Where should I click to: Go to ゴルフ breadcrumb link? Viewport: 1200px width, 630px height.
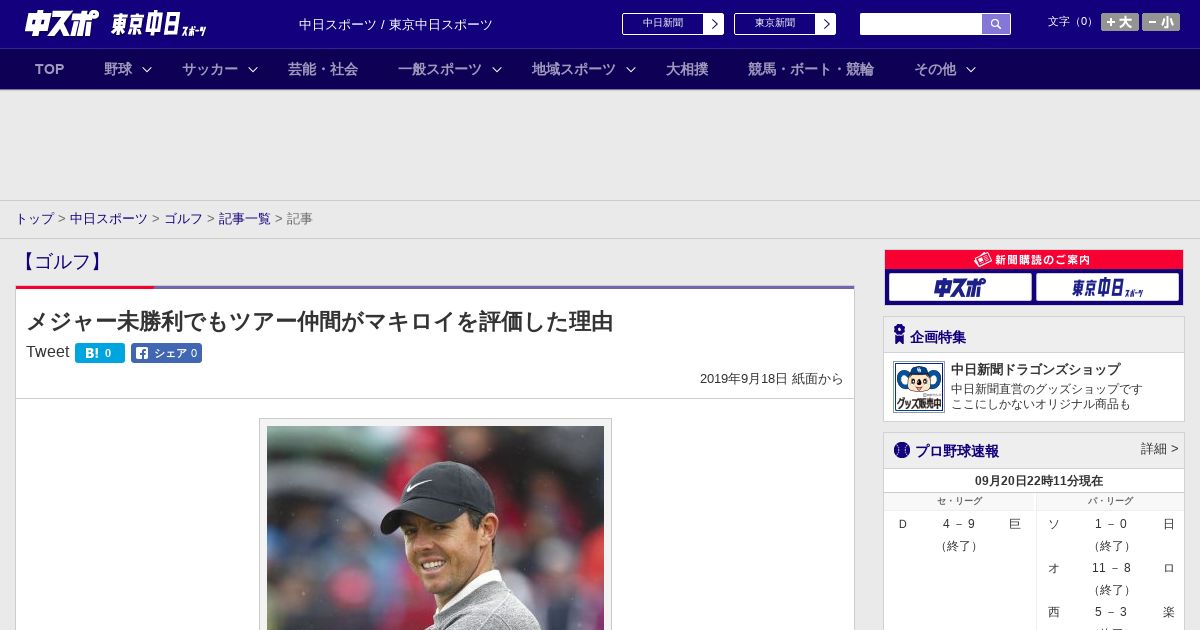tap(183, 218)
